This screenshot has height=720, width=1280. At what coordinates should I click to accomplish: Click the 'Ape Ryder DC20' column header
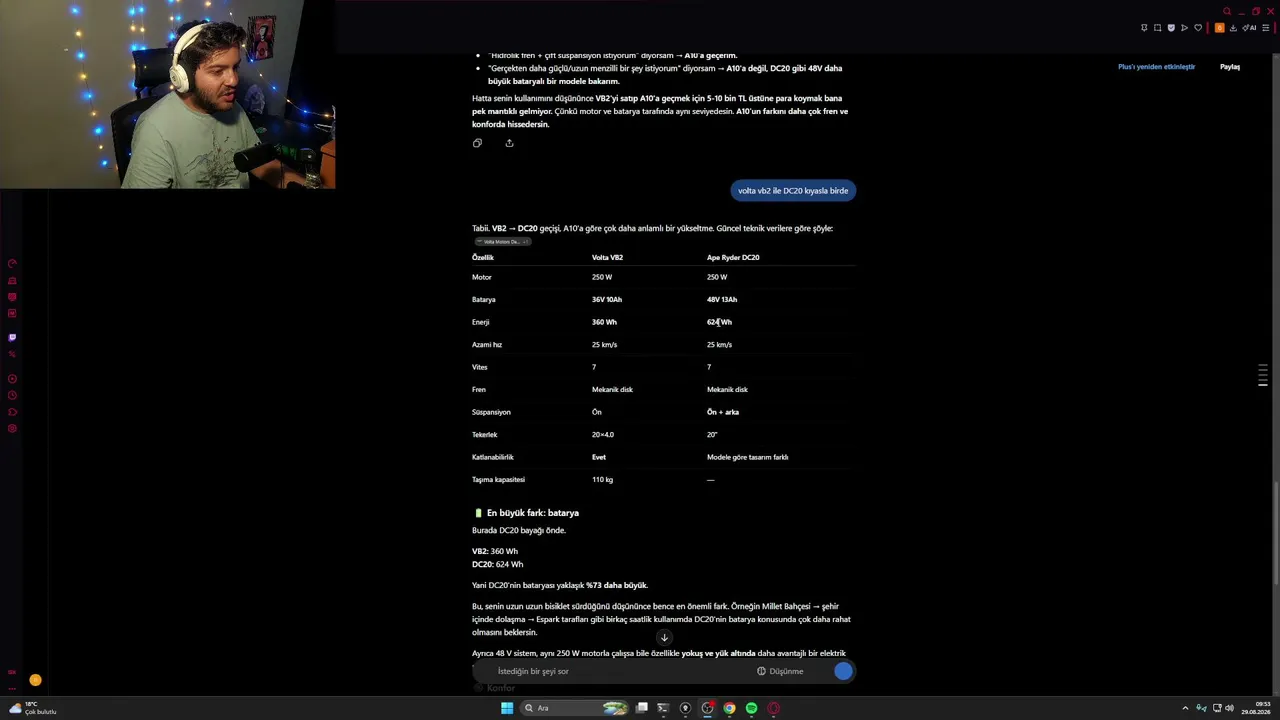click(733, 258)
